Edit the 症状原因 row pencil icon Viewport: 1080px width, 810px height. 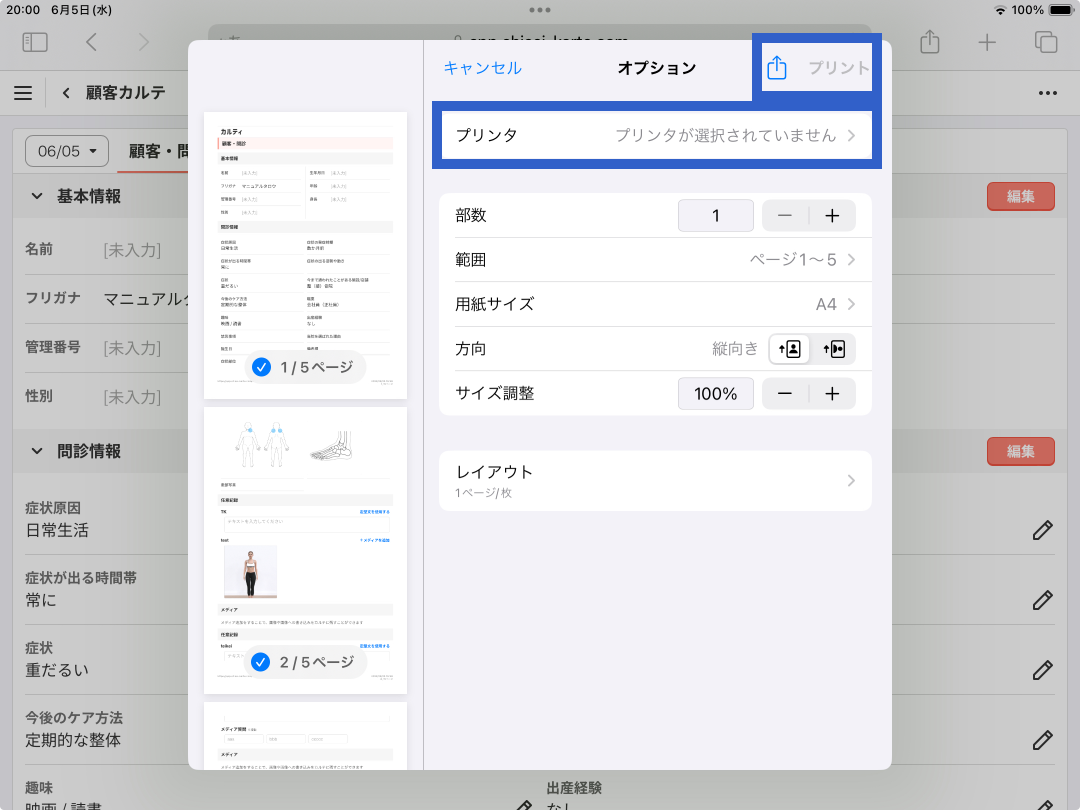coord(1042,530)
